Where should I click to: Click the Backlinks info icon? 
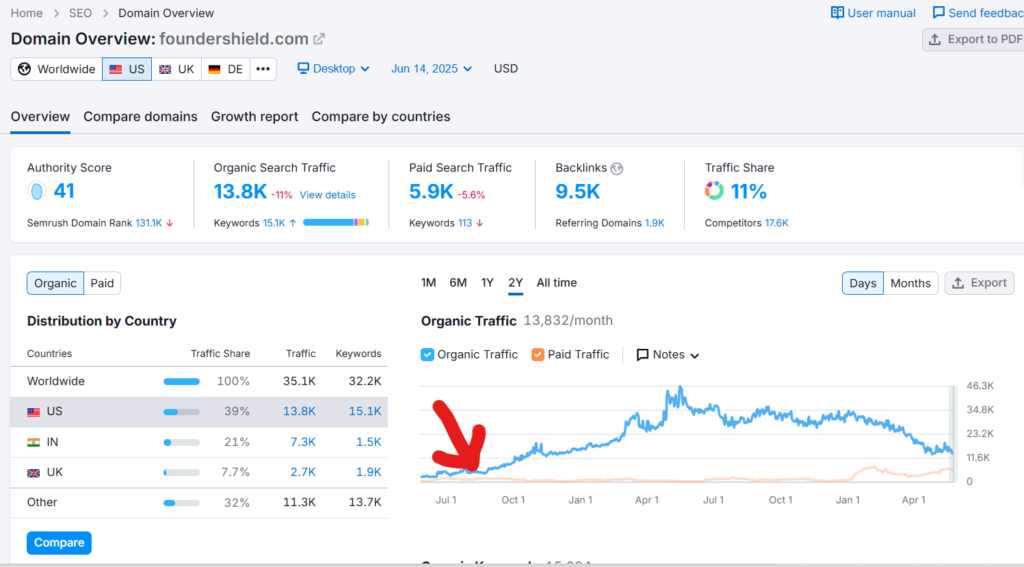coord(616,168)
